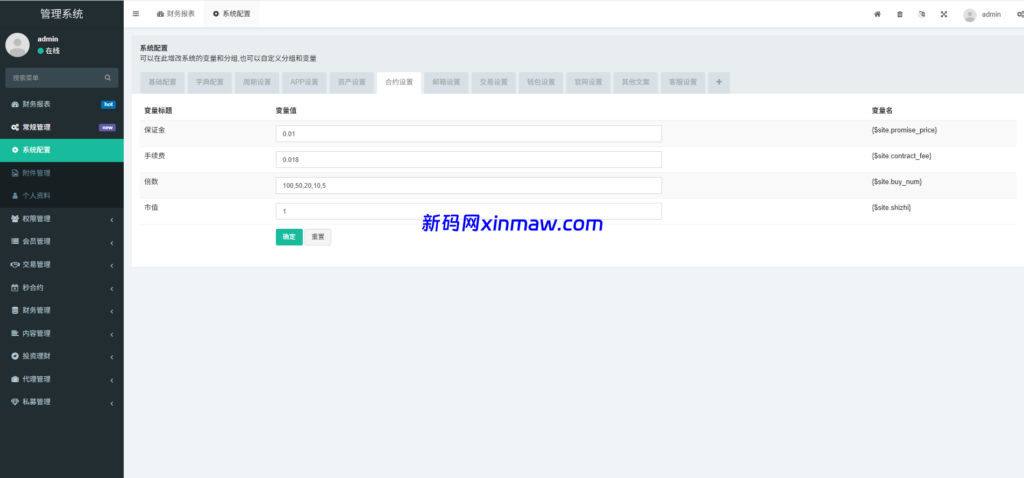Open the 邮箱设置 tab
Screen dimensions: 1024x478
click(446, 82)
